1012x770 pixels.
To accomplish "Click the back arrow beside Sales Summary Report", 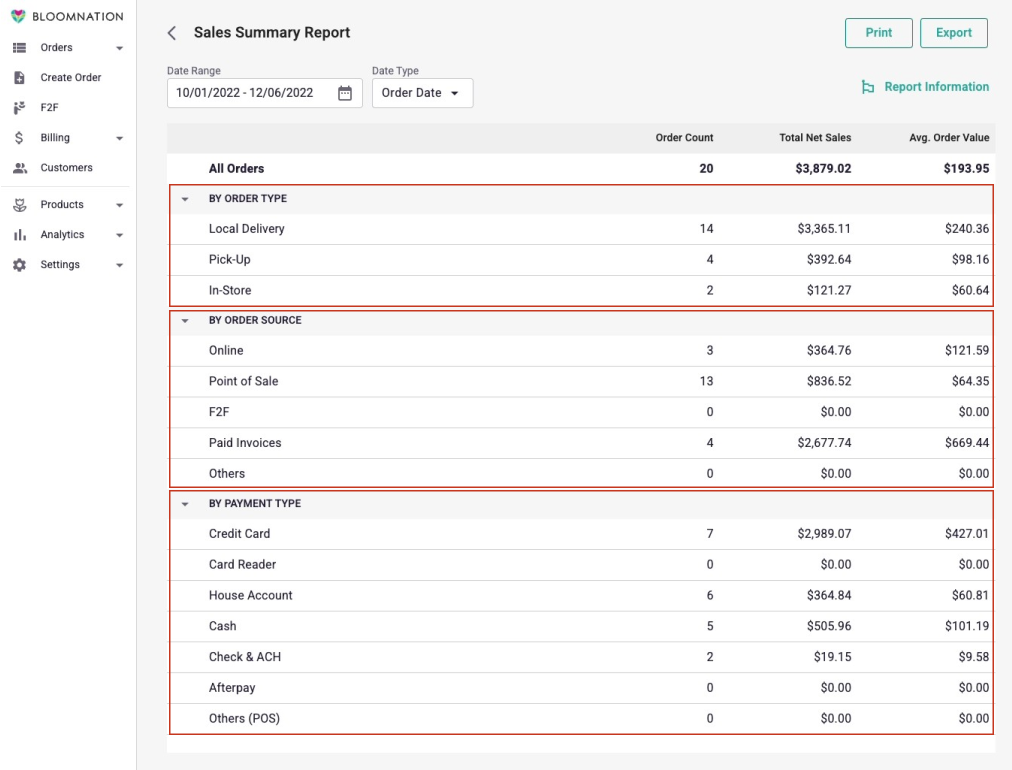I will pos(170,32).
